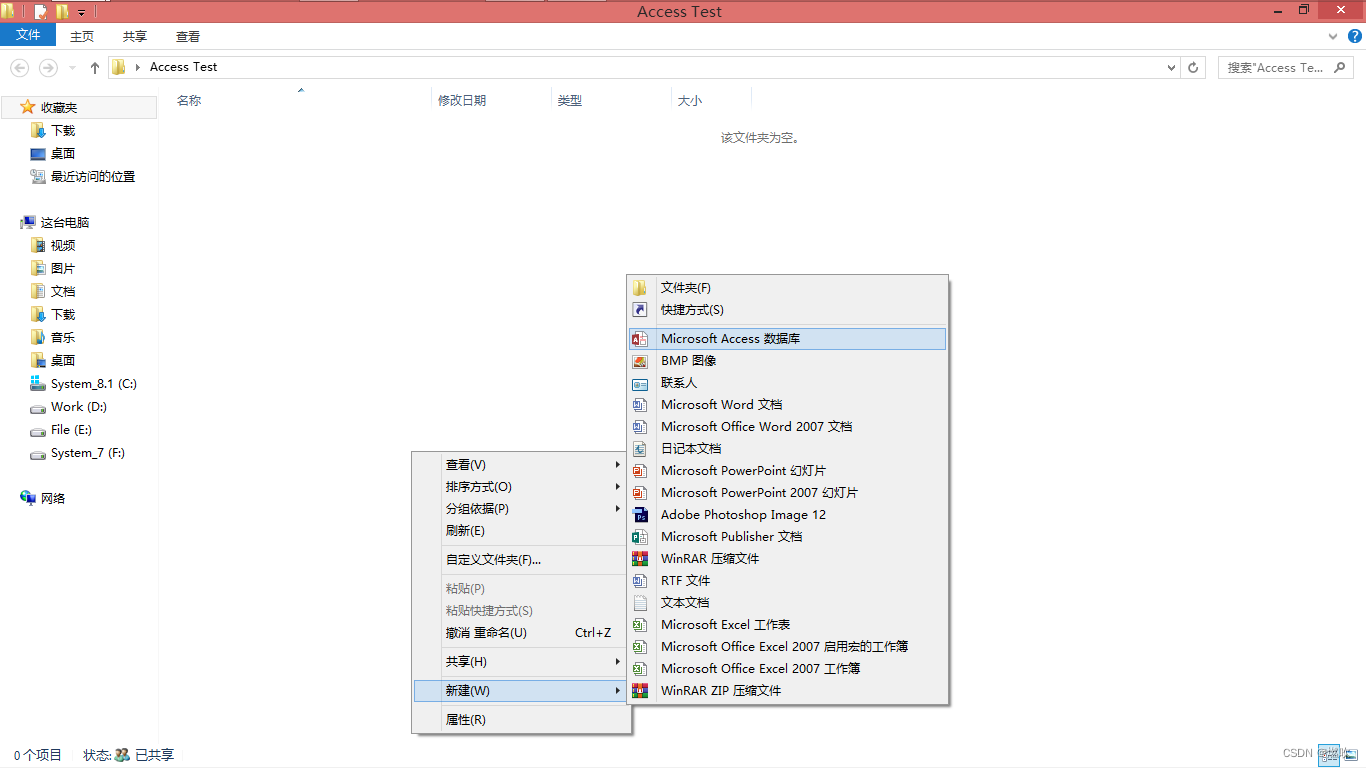This screenshot has height=768, width=1366.
Task: Create an Adobe Photoshop Image 12 file
Action: click(x=787, y=515)
